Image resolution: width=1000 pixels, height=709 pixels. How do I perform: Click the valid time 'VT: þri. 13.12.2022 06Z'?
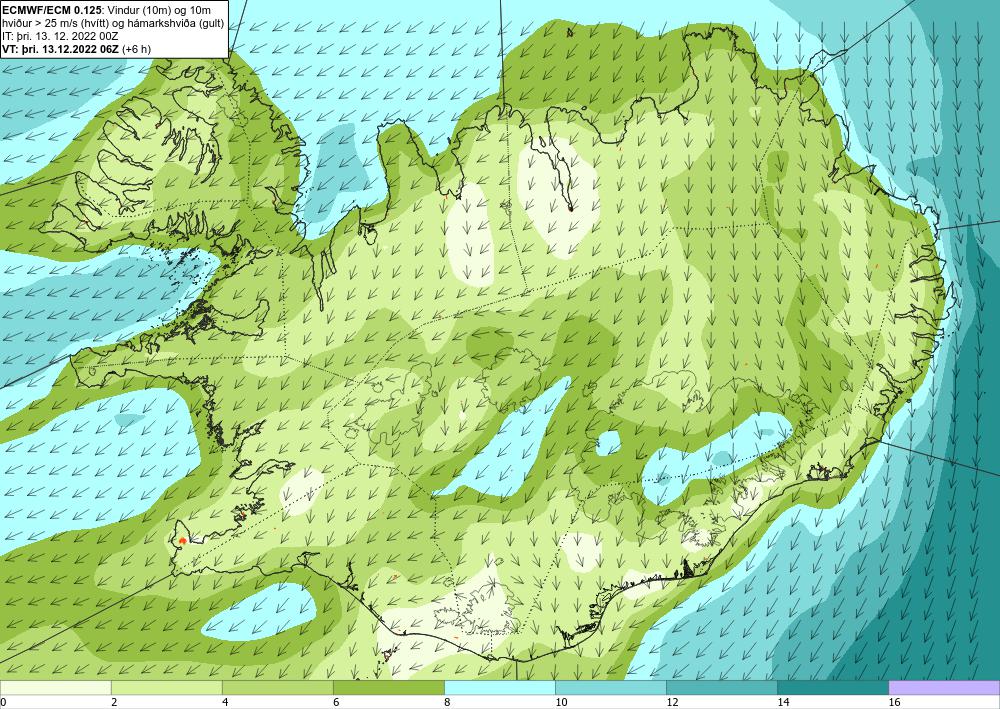coord(60,49)
